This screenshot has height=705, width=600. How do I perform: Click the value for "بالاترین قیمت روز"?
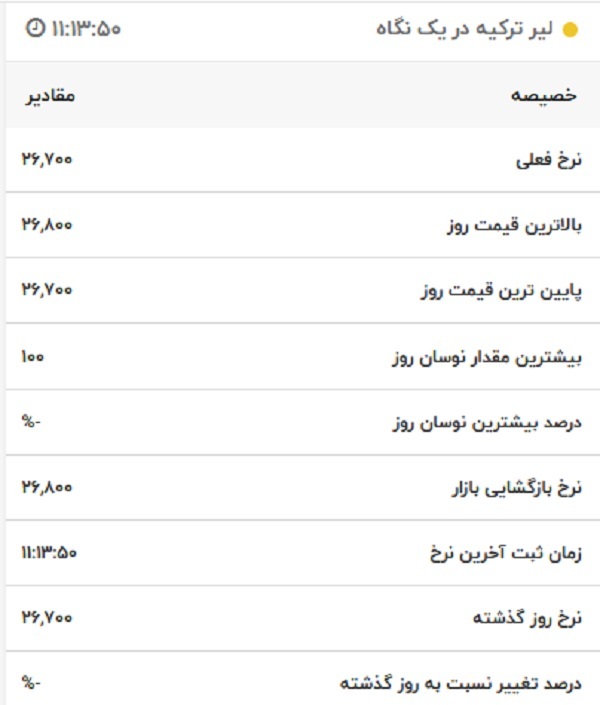coord(47,224)
